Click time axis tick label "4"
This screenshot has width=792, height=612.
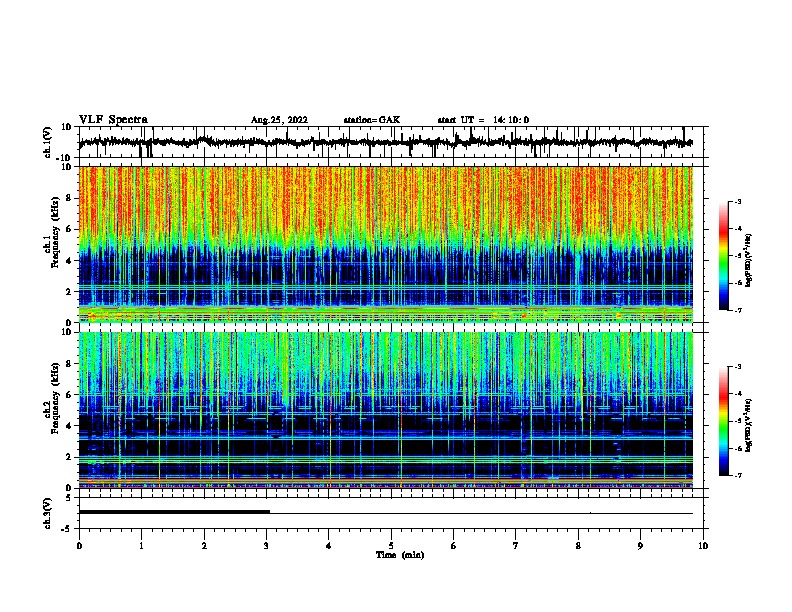coord(329,545)
